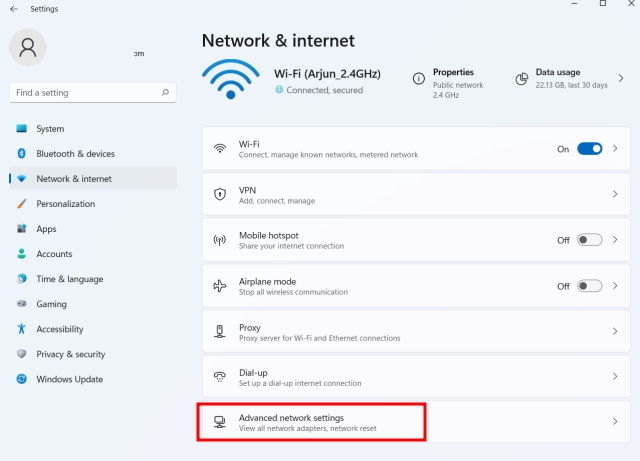640x461 pixels.
Task: Click the Settings window title text
Action: [x=44, y=9]
